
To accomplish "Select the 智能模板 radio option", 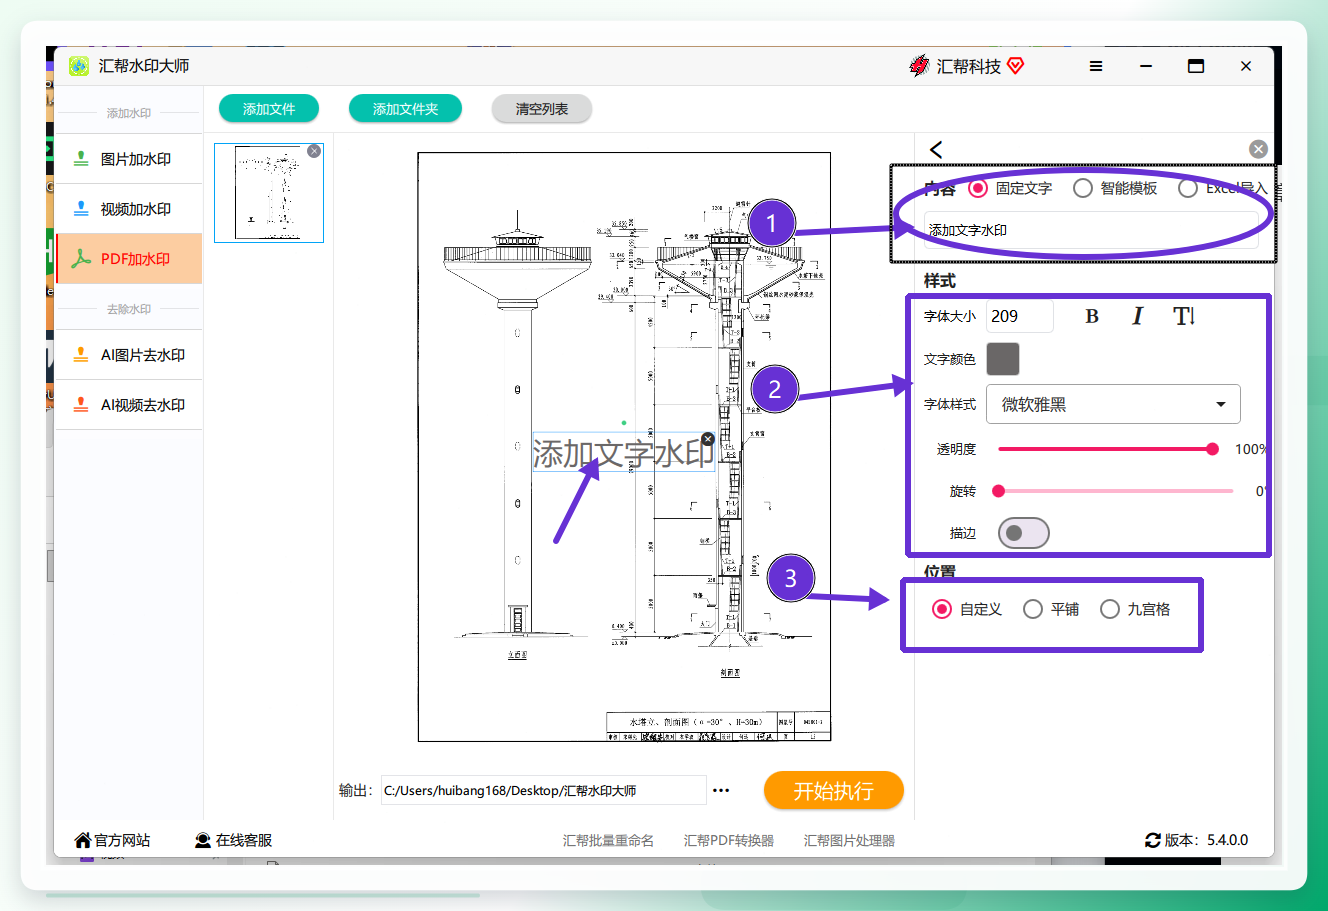I will [x=1083, y=188].
